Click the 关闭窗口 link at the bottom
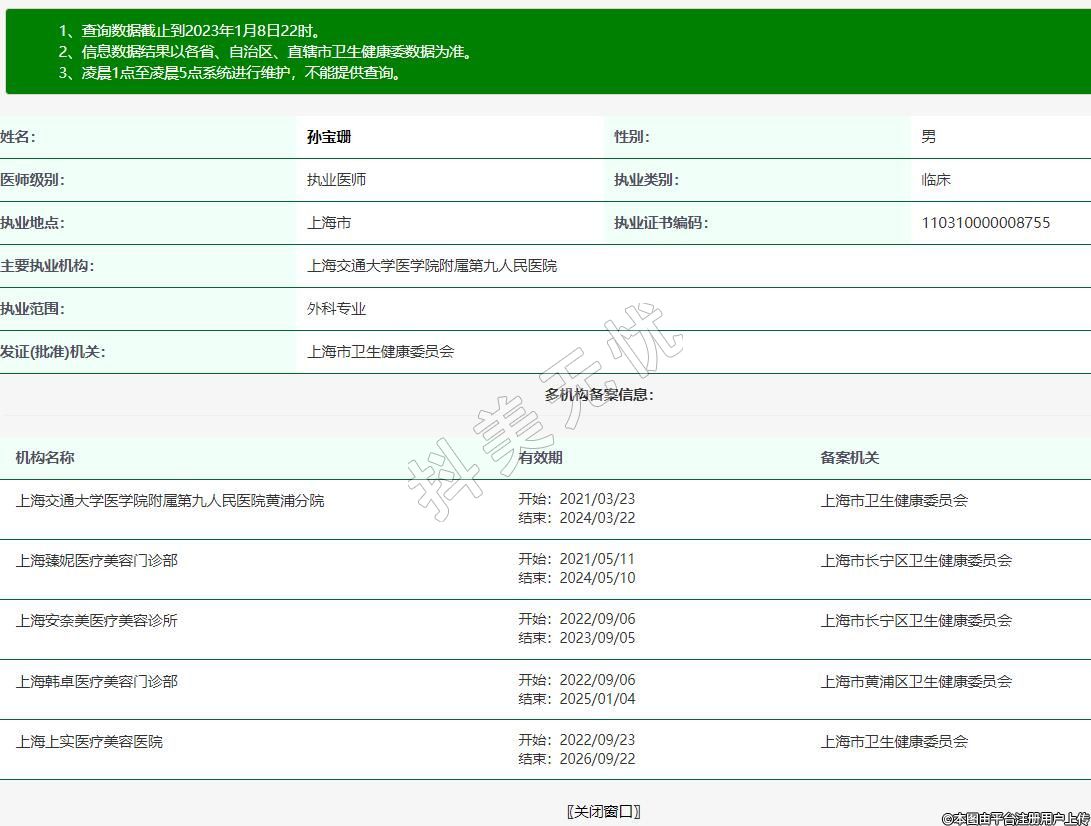Viewport: 1091px width, 826px height. [x=603, y=811]
